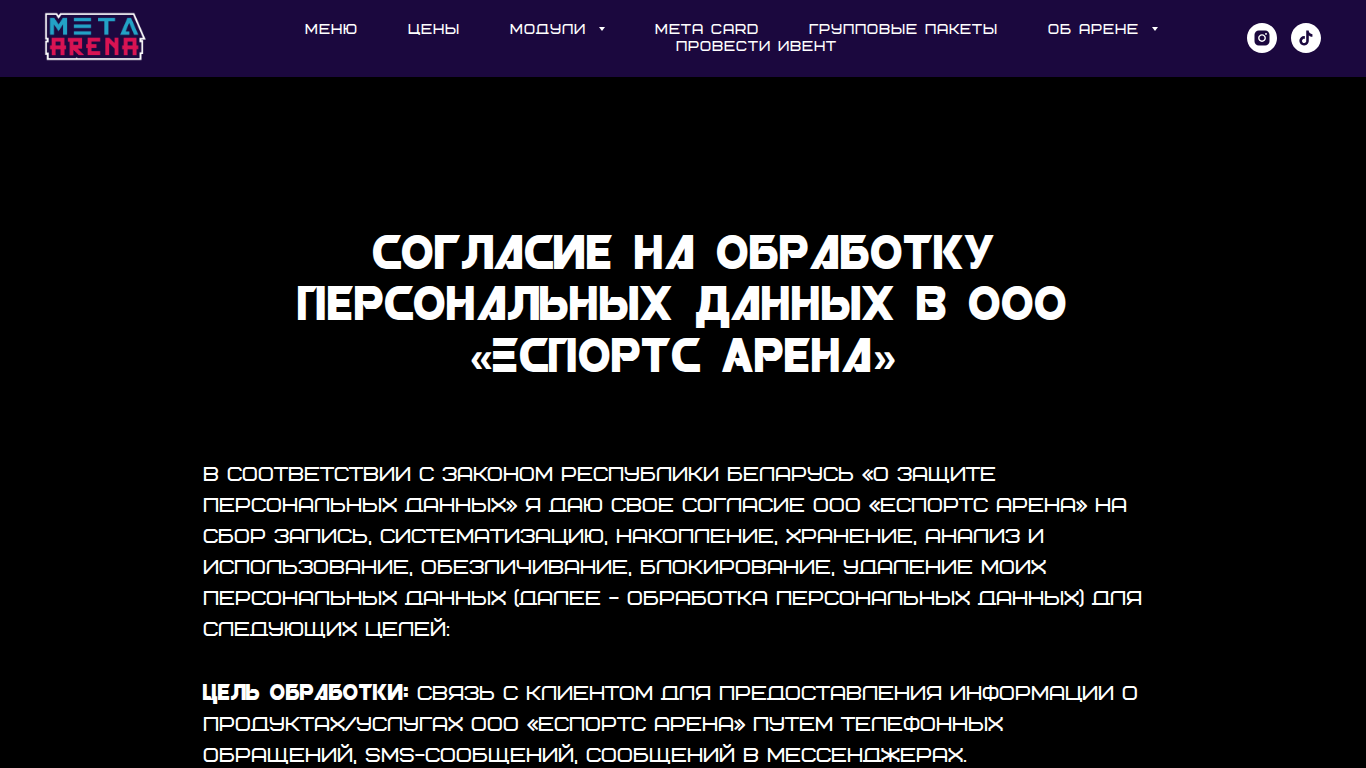
Task: Click the line starting Следующих целей:
Action: [327, 630]
